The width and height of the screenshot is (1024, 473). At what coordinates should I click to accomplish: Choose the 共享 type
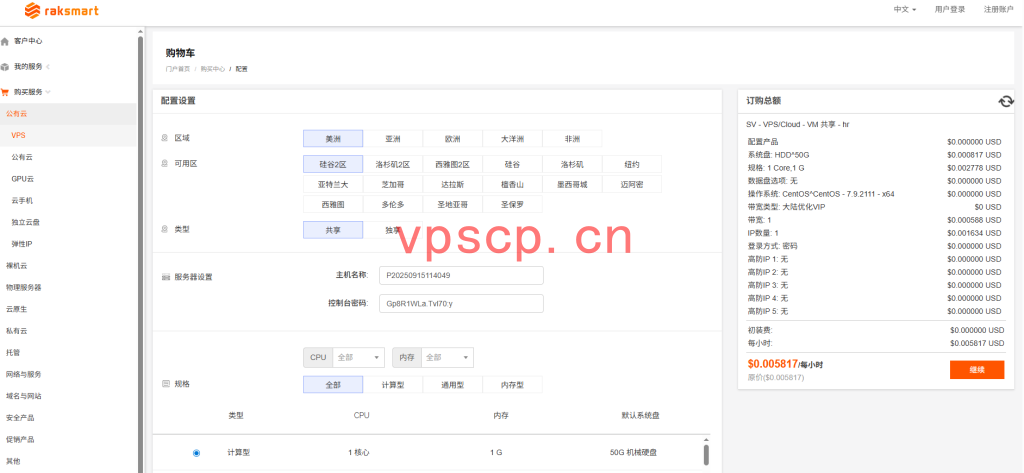[333, 230]
